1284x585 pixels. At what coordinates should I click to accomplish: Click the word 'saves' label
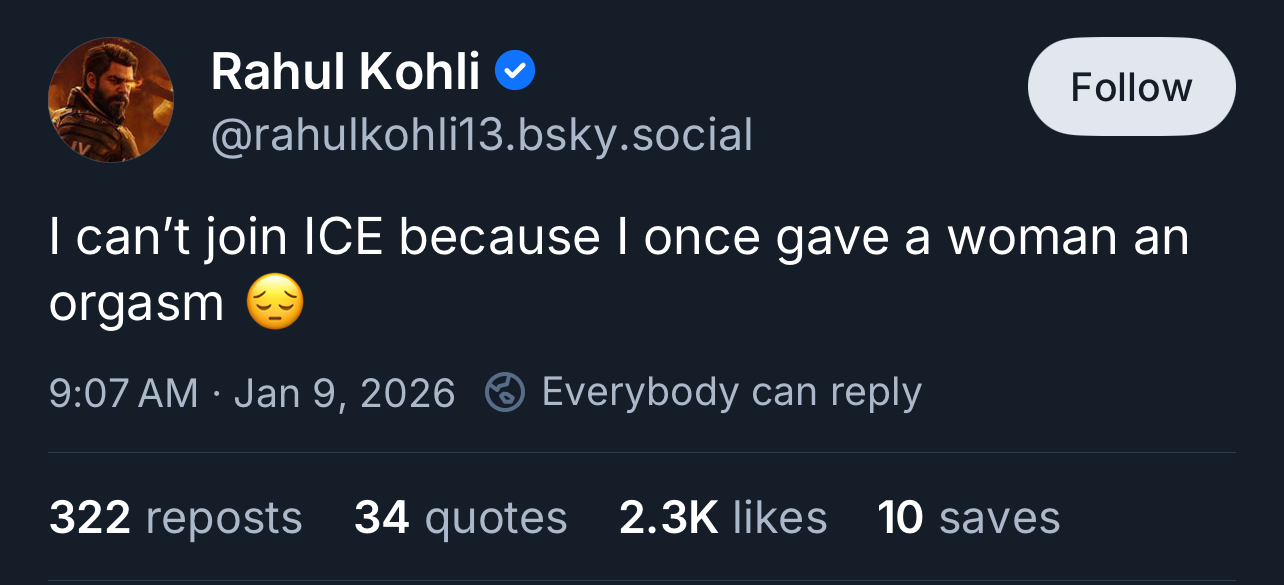(999, 518)
